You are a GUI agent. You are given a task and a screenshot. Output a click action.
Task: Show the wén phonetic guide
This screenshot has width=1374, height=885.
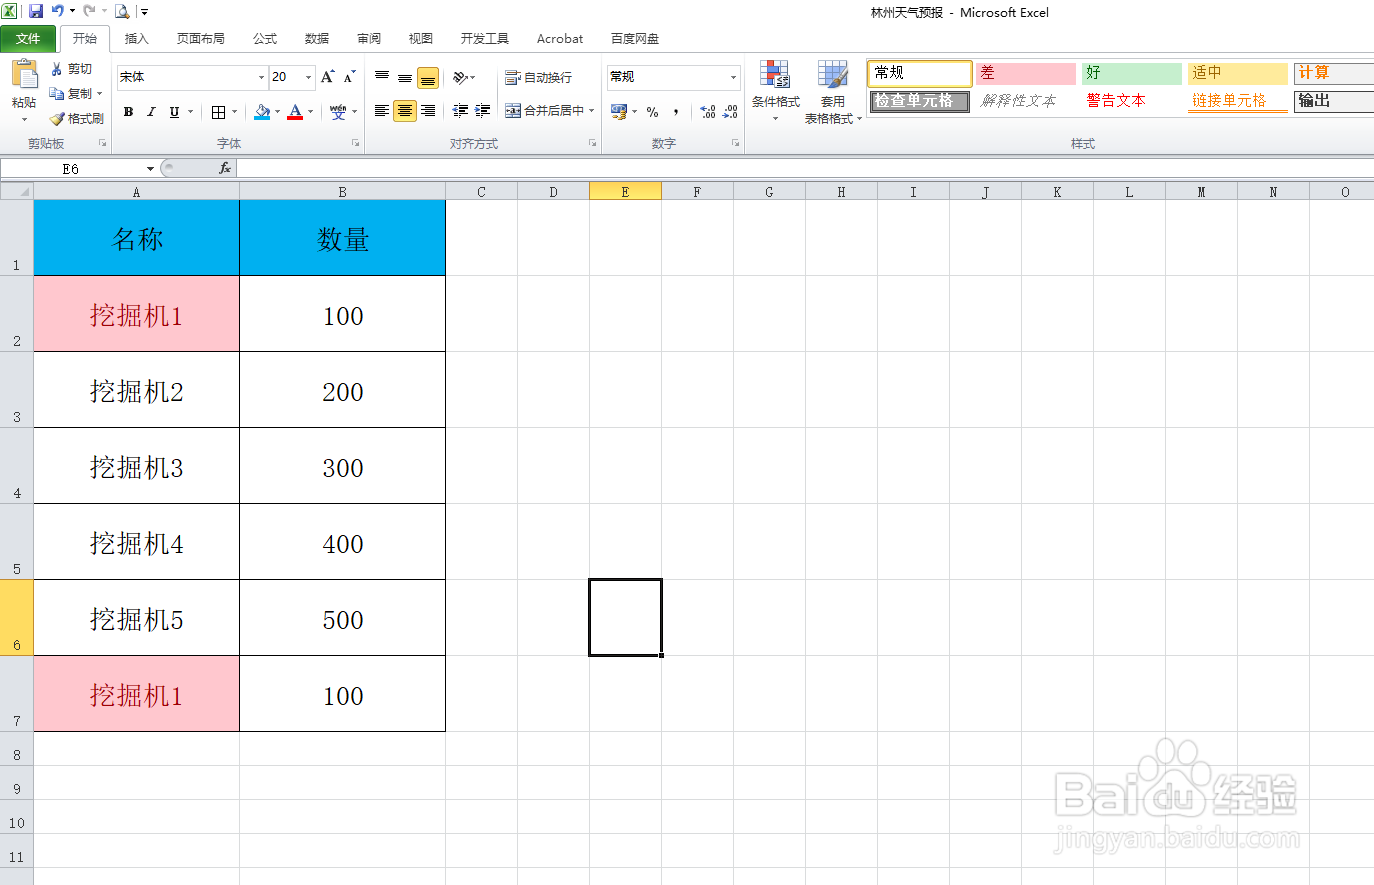click(x=338, y=112)
